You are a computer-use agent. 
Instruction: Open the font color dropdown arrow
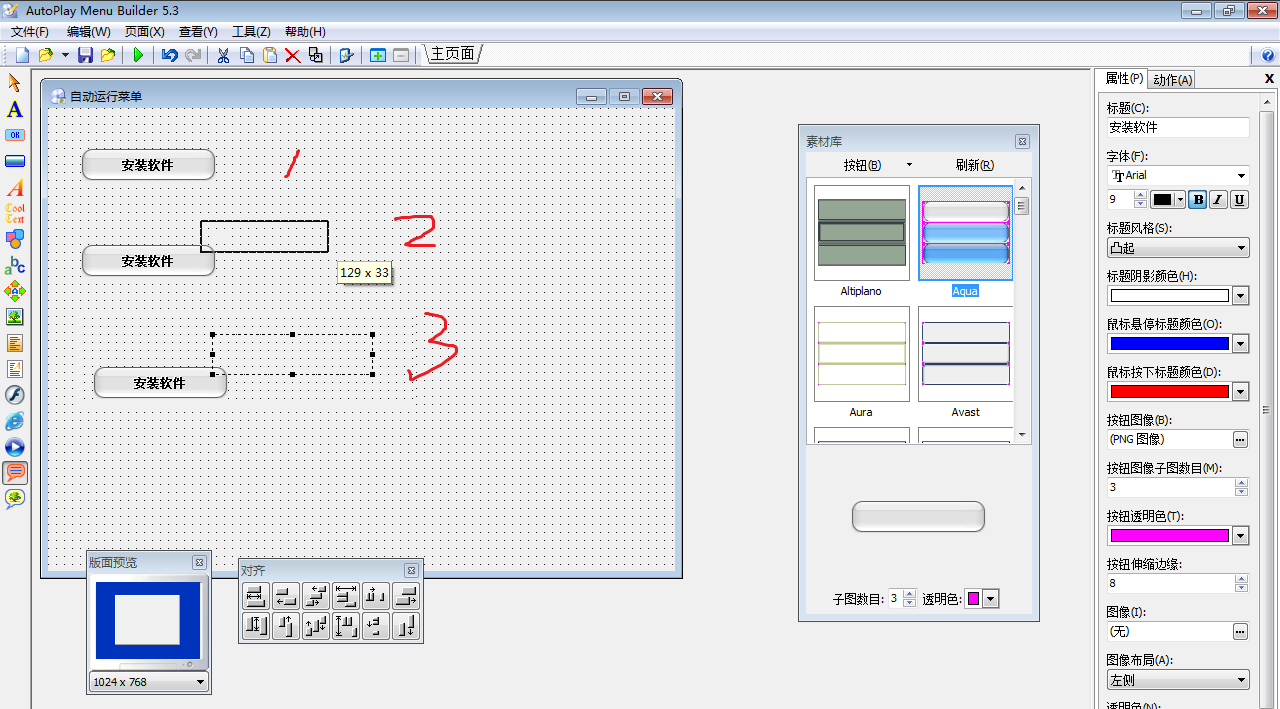click(1180, 200)
